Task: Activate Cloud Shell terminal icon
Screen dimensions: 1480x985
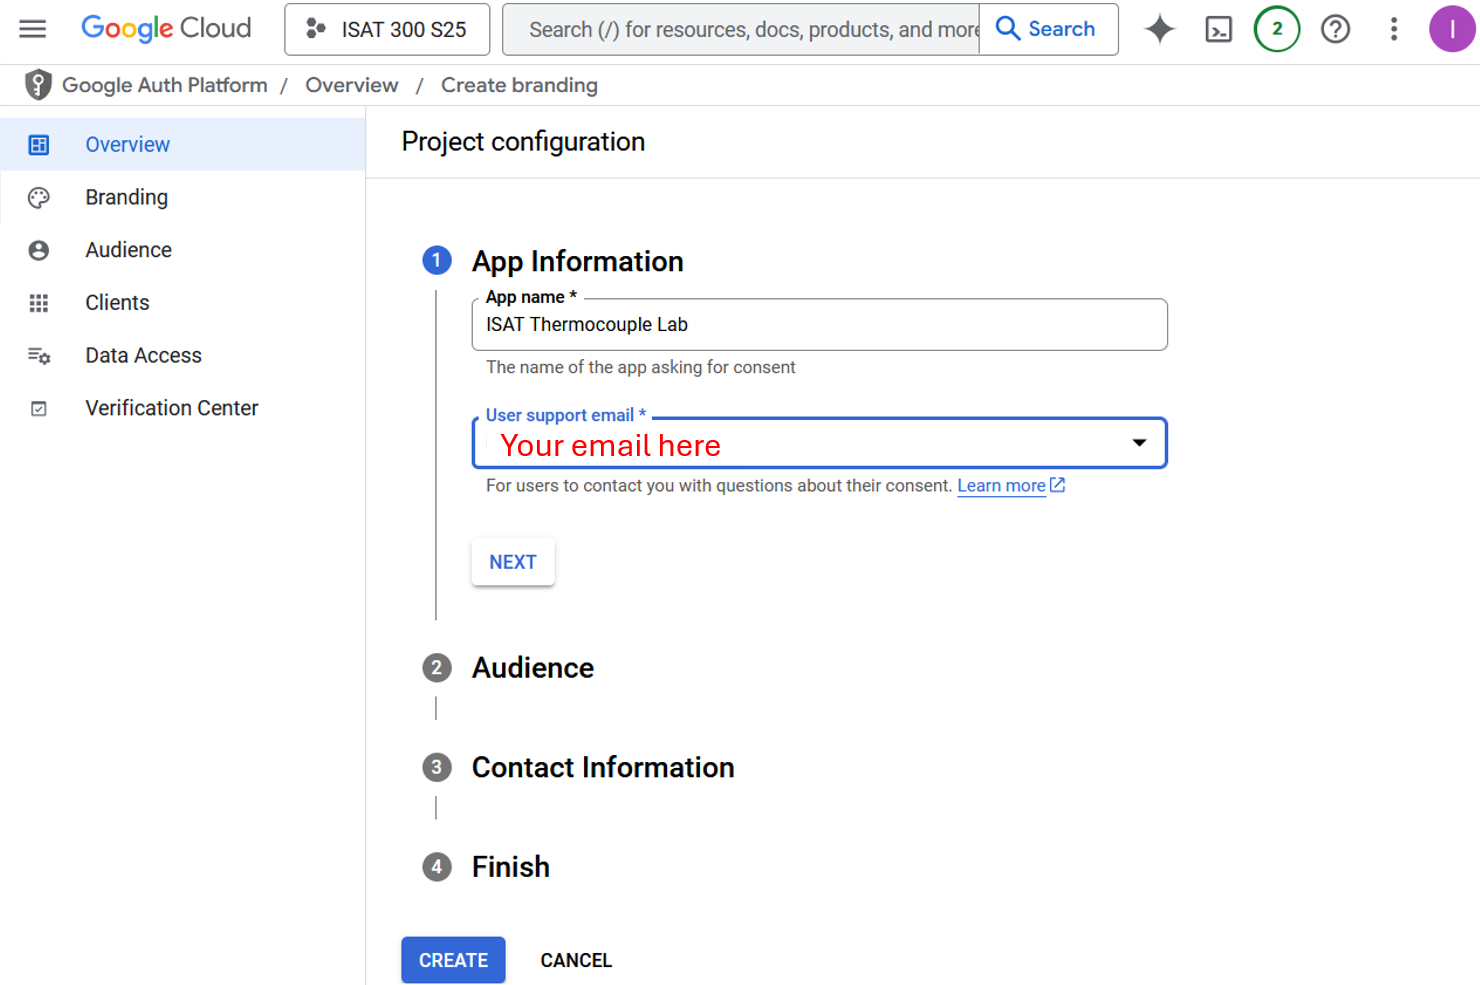Action: [1218, 29]
